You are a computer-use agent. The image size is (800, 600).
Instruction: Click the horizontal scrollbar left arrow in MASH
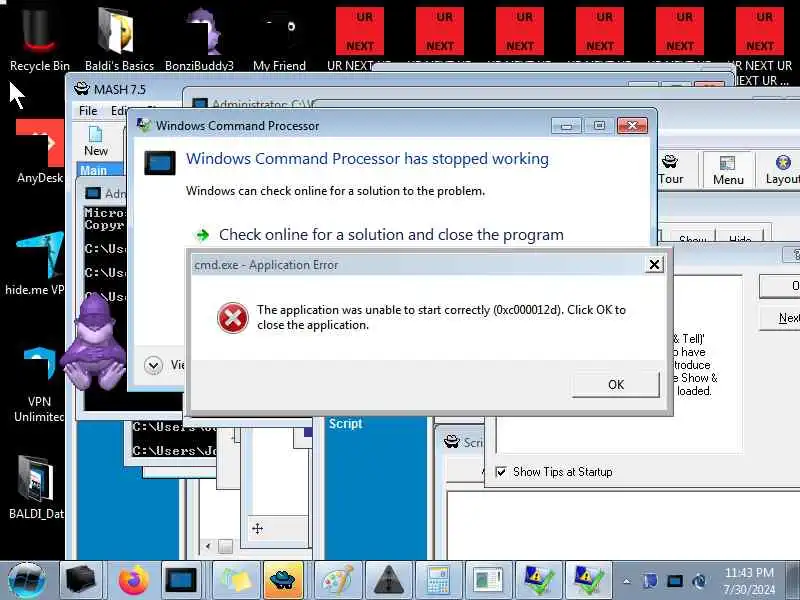click(207, 546)
